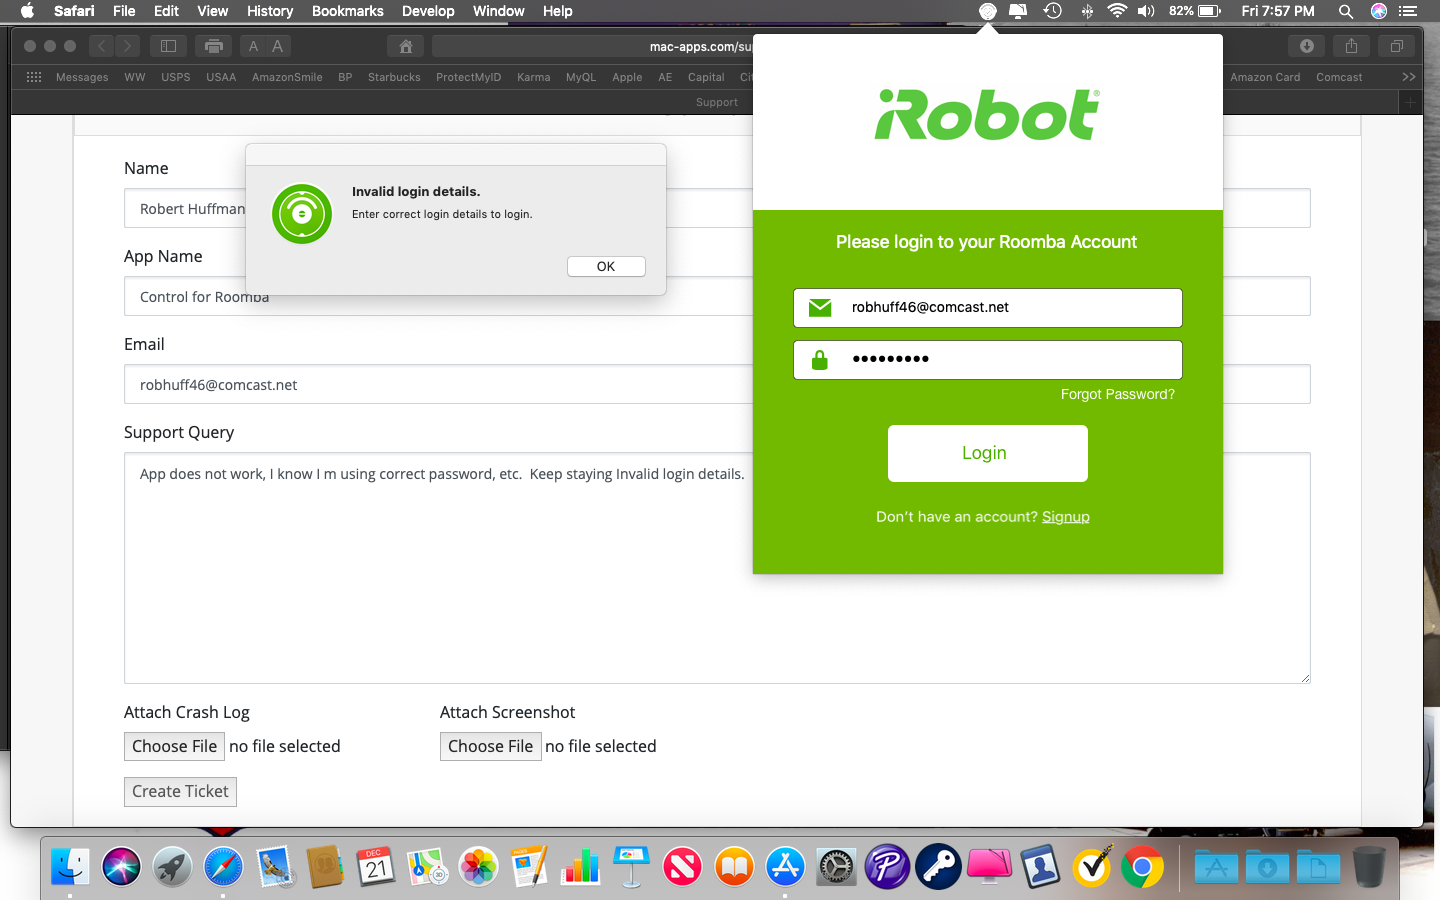The image size is (1440, 900).
Task: Select the Support tab in Safari
Action: pyautogui.click(x=717, y=102)
